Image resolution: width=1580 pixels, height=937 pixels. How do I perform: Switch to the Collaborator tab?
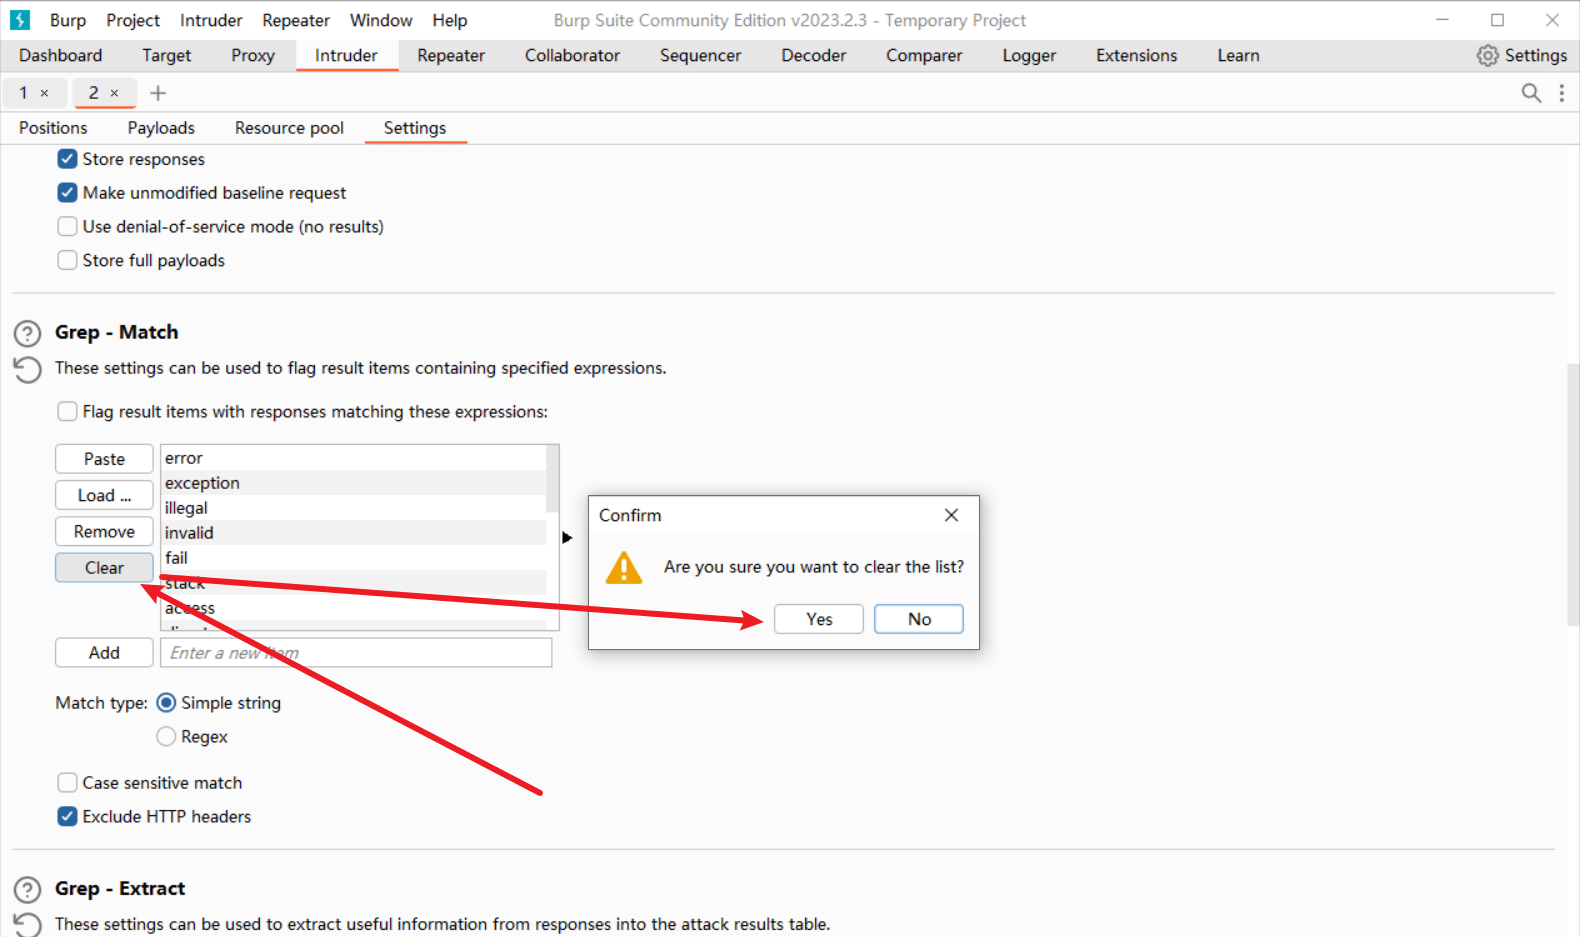573,56
